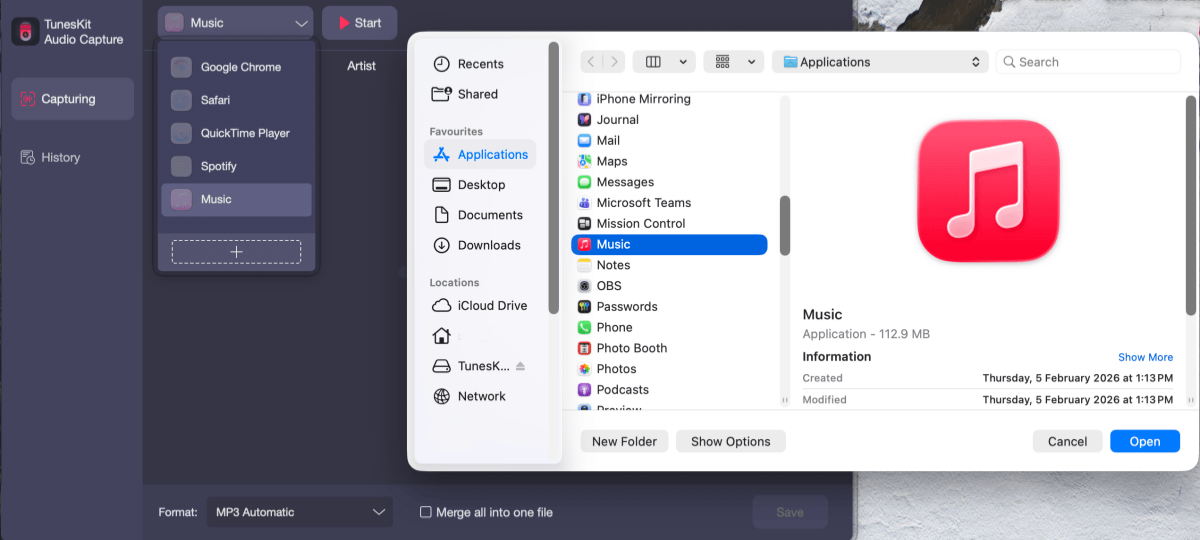Click the Created date value in Information
This screenshot has width=1200, height=540.
(1078, 378)
